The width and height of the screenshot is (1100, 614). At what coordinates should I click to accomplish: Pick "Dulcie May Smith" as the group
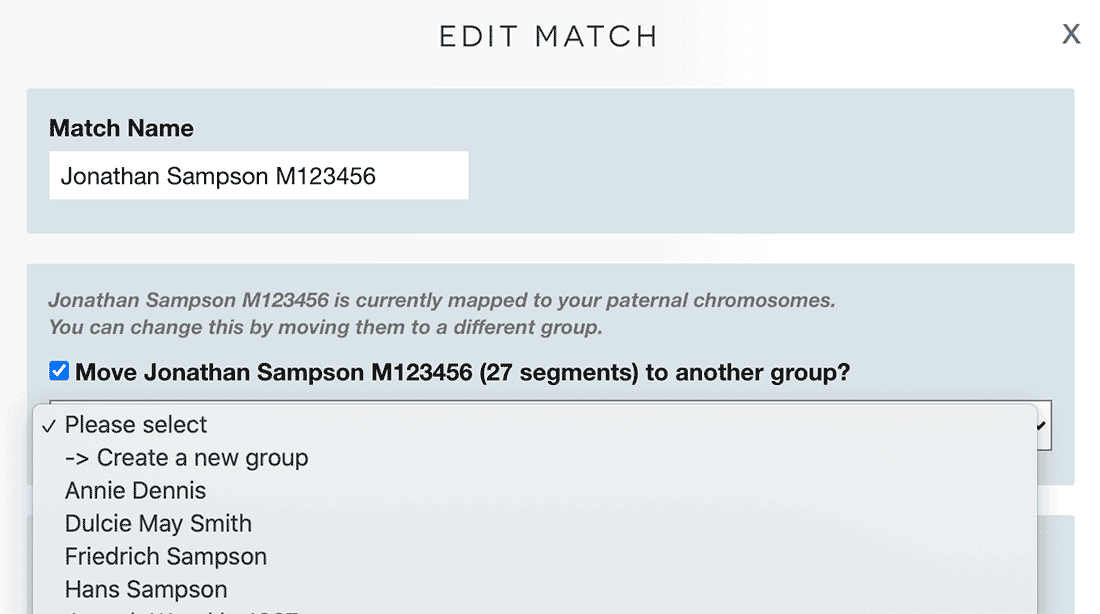[159, 523]
